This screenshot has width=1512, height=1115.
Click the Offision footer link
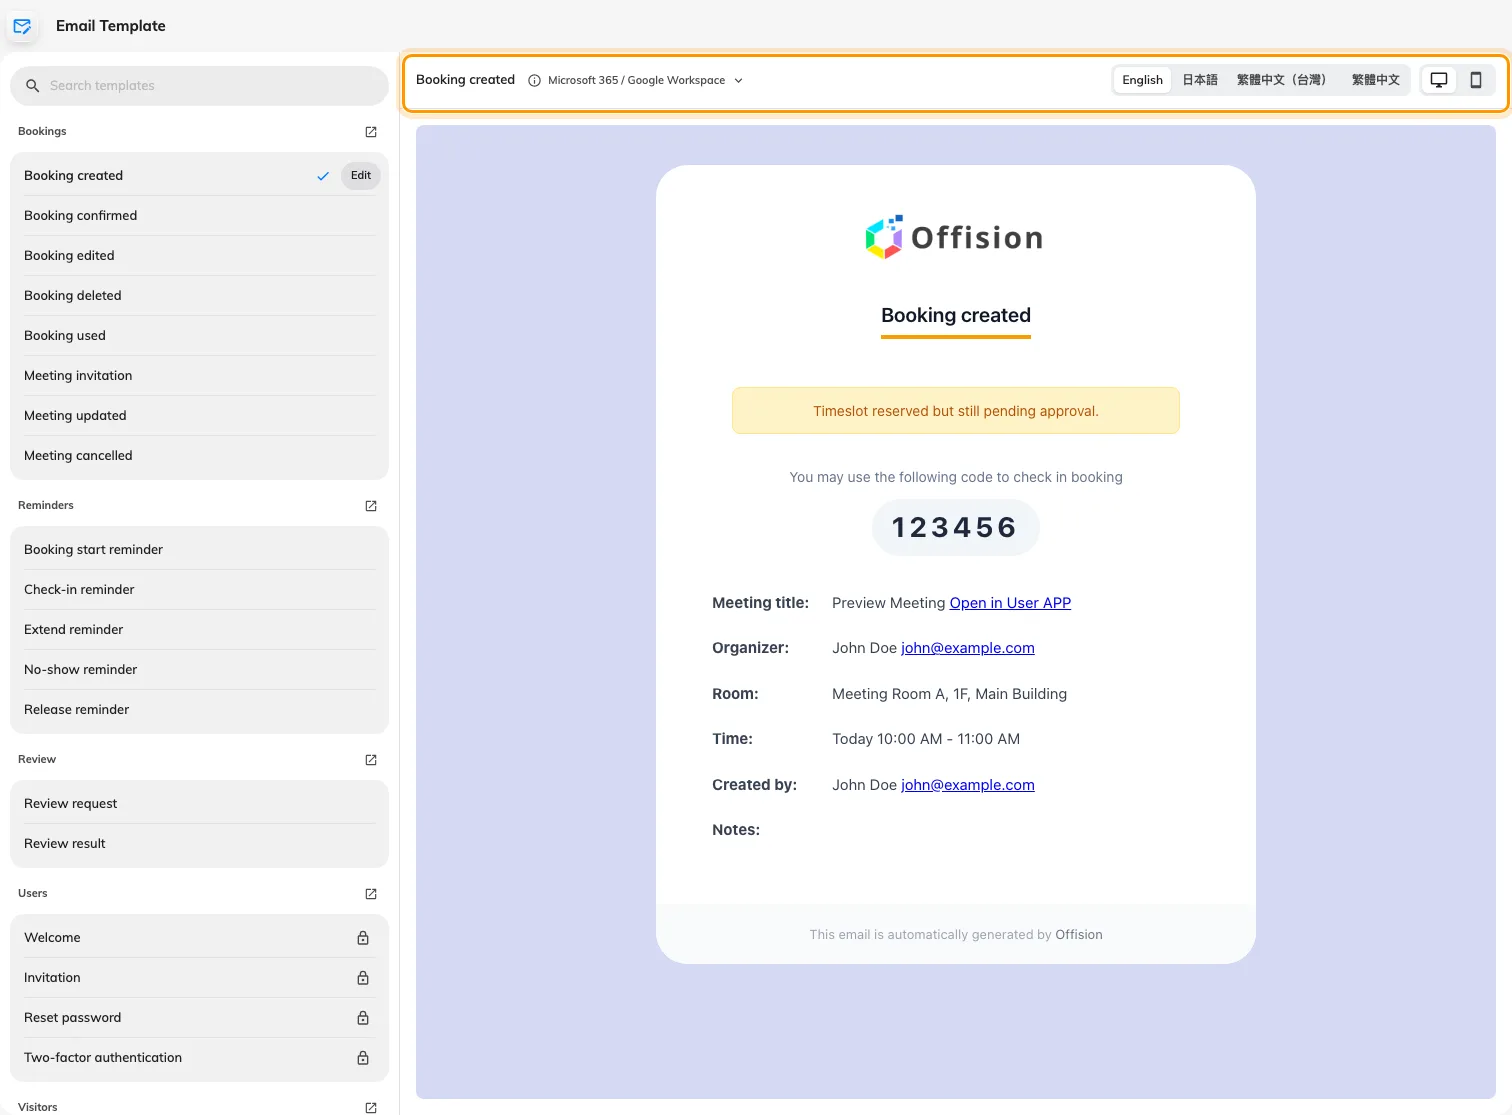[1079, 935]
